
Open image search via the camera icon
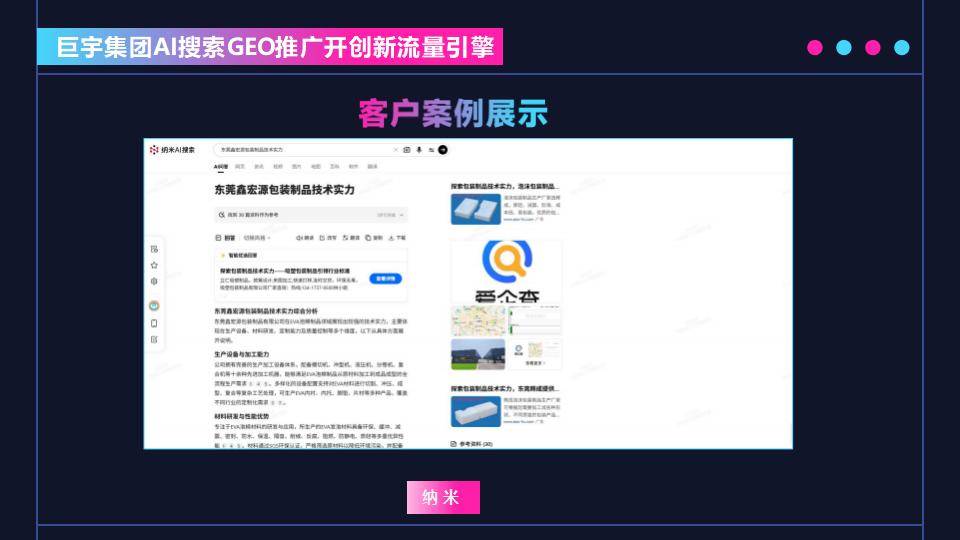coord(407,149)
